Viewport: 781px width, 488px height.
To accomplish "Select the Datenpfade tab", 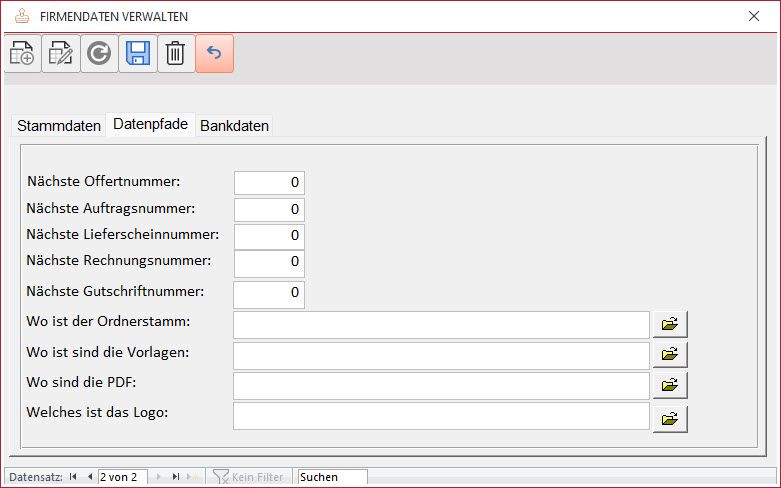I will [x=150, y=124].
